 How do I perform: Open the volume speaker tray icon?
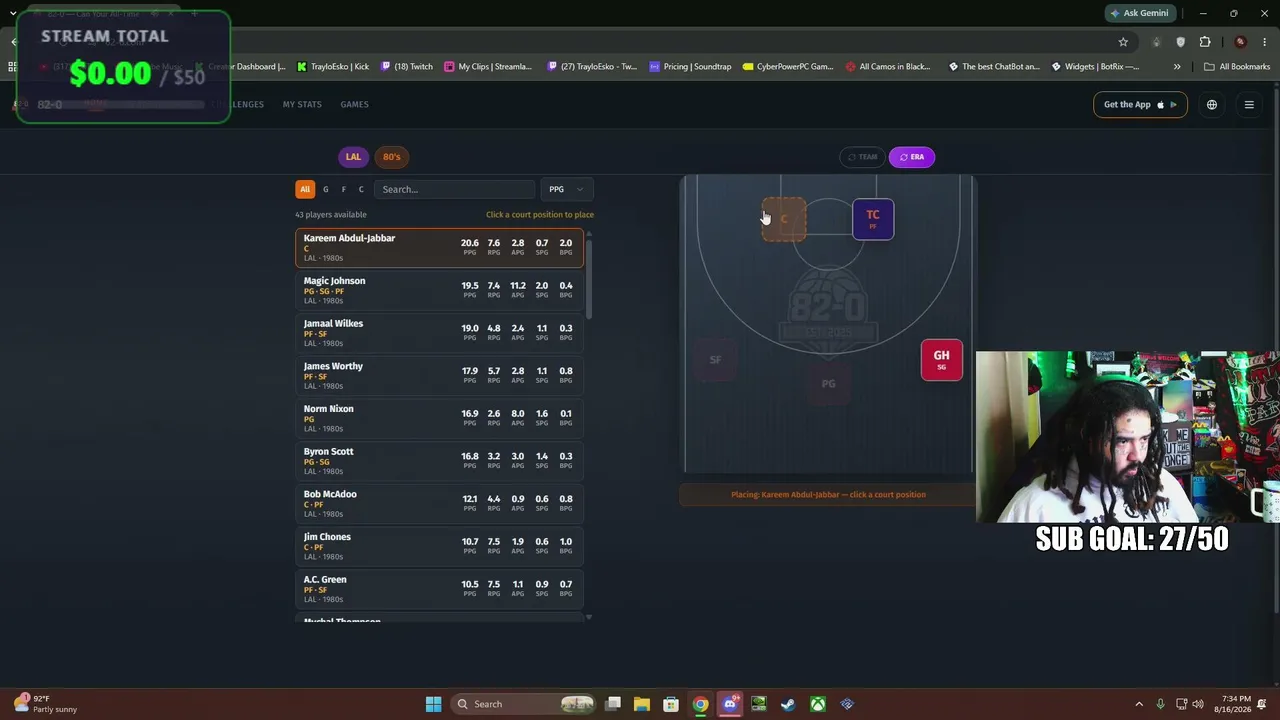coord(1198,704)
